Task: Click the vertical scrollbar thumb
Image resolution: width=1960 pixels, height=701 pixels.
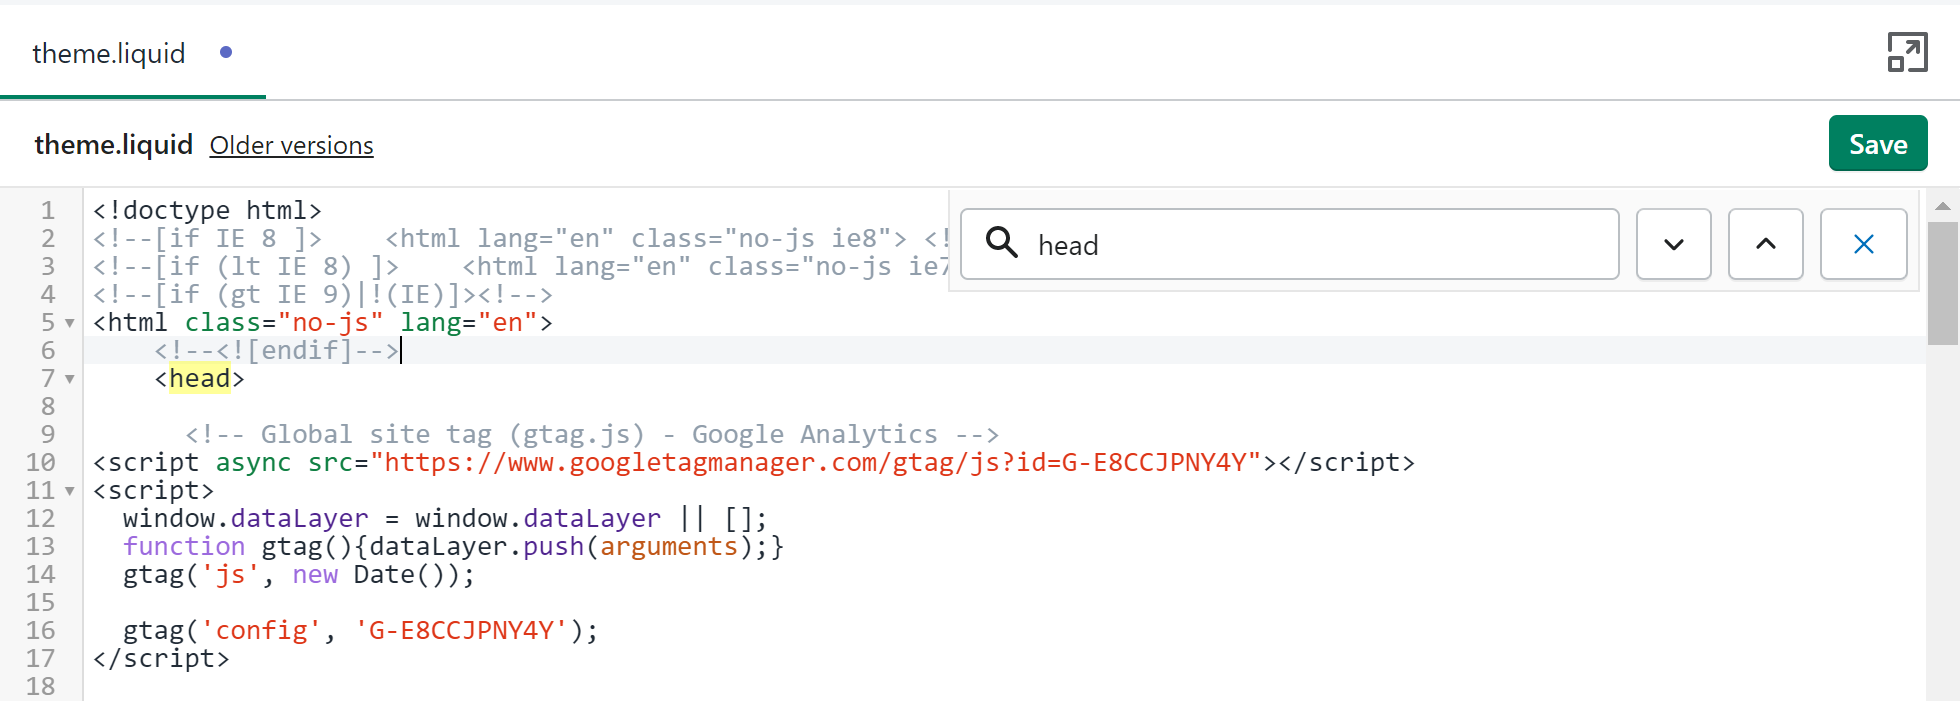Action: pos(1942,283)
